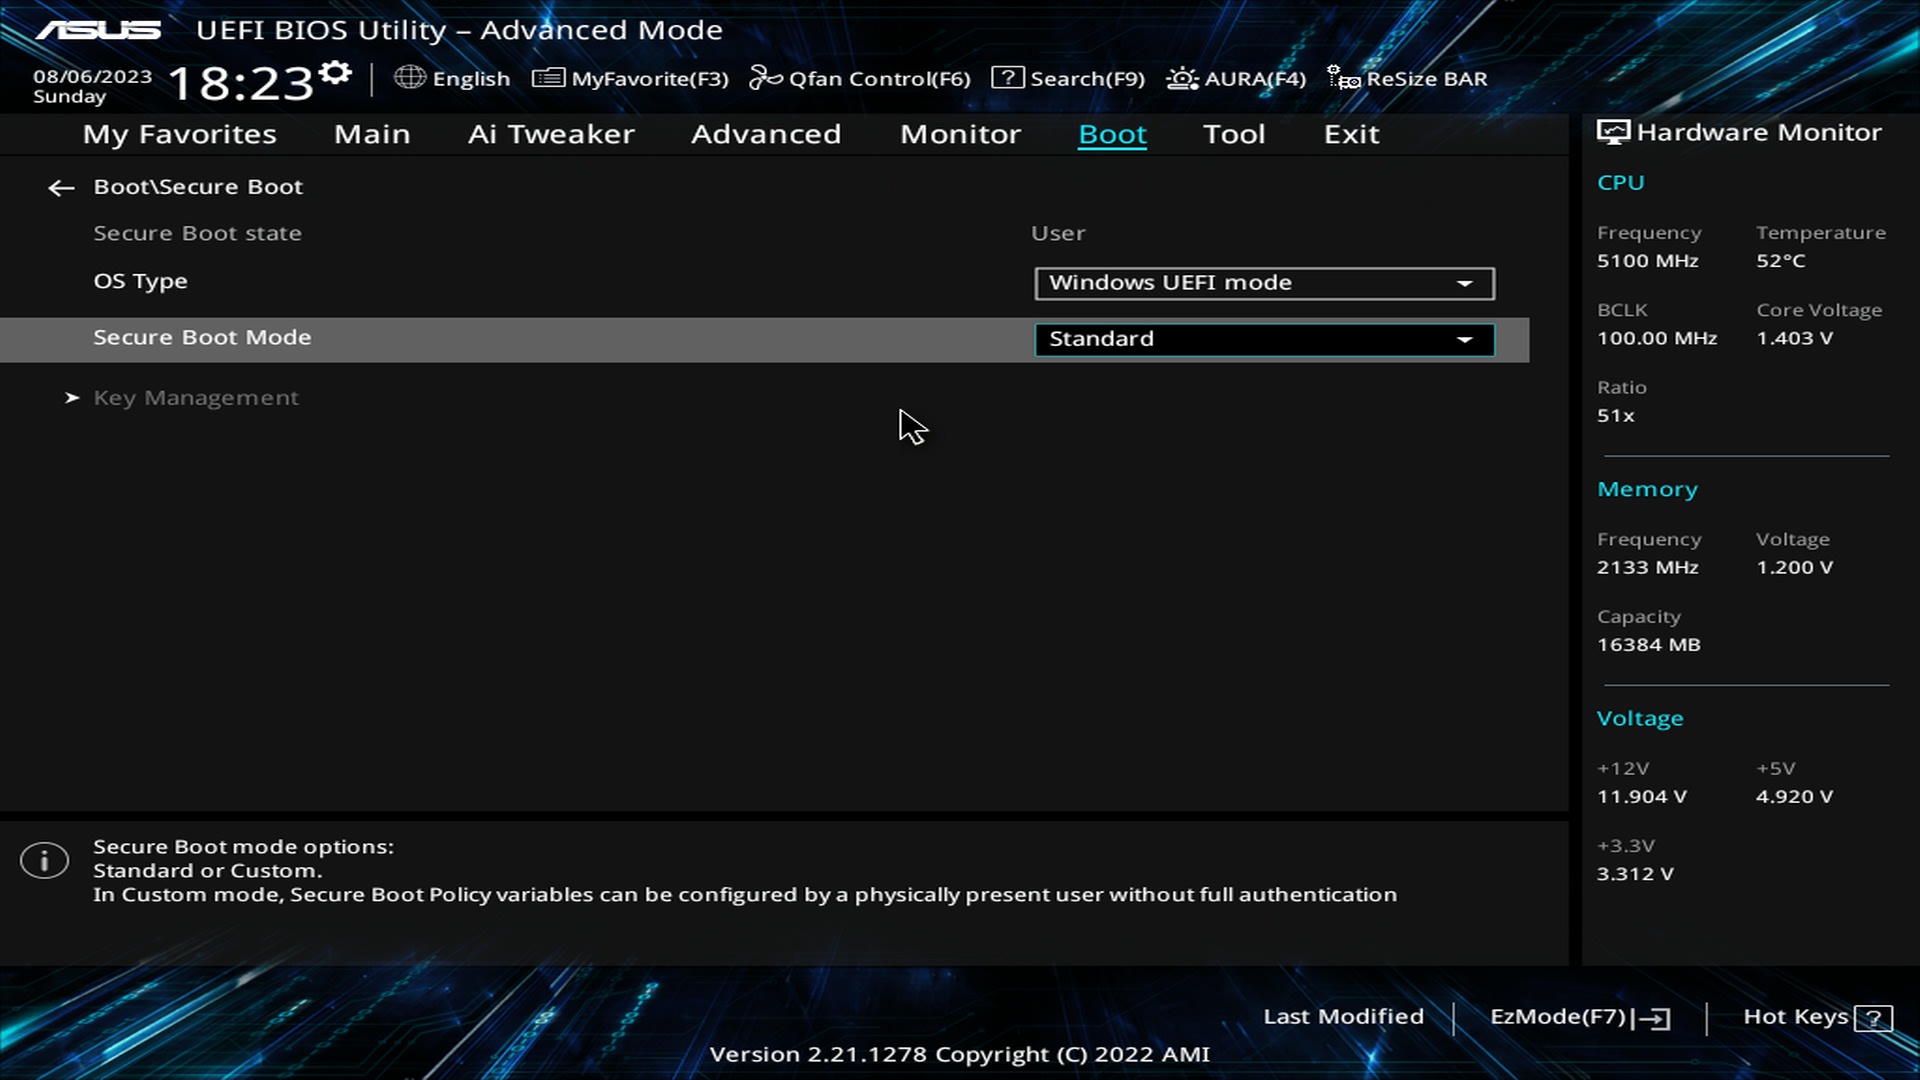Viewport: 1920px width, 1080px height.
Task: Click the globe language icon
Action: (410, 77)
